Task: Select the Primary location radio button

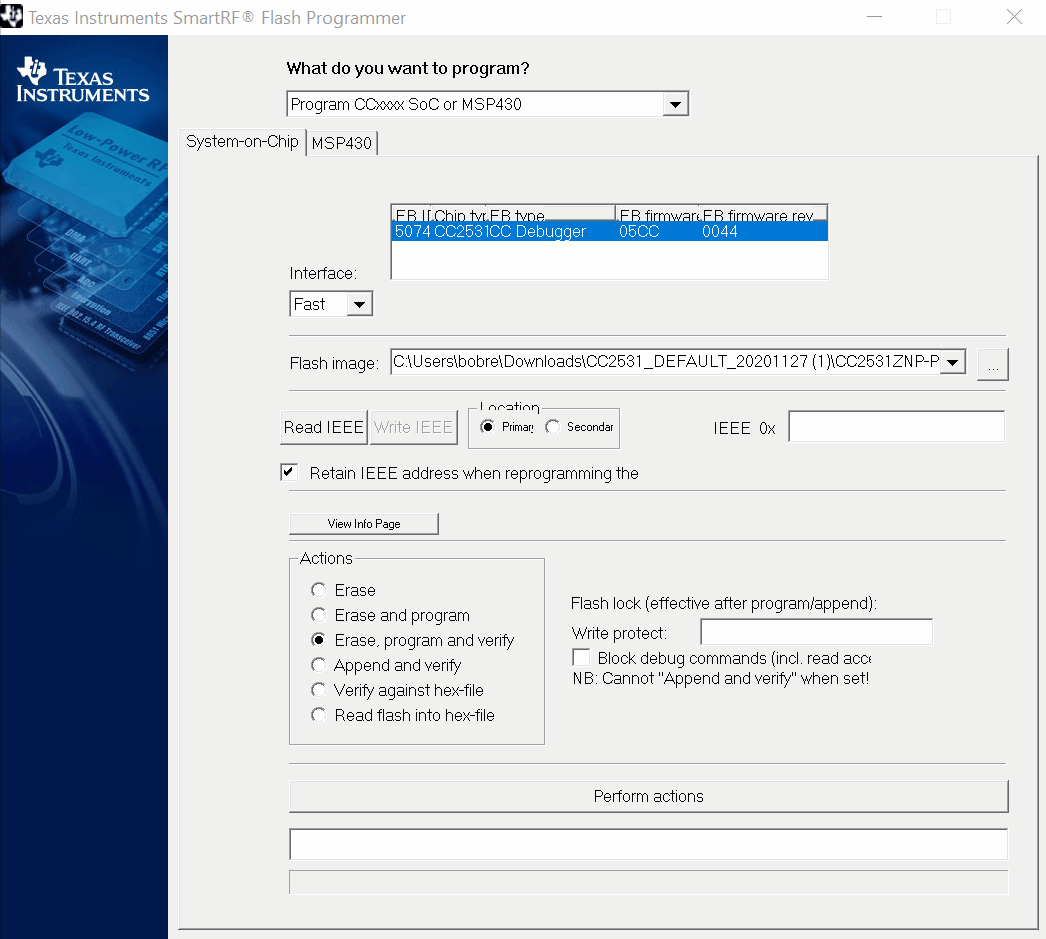Action: 487,427
